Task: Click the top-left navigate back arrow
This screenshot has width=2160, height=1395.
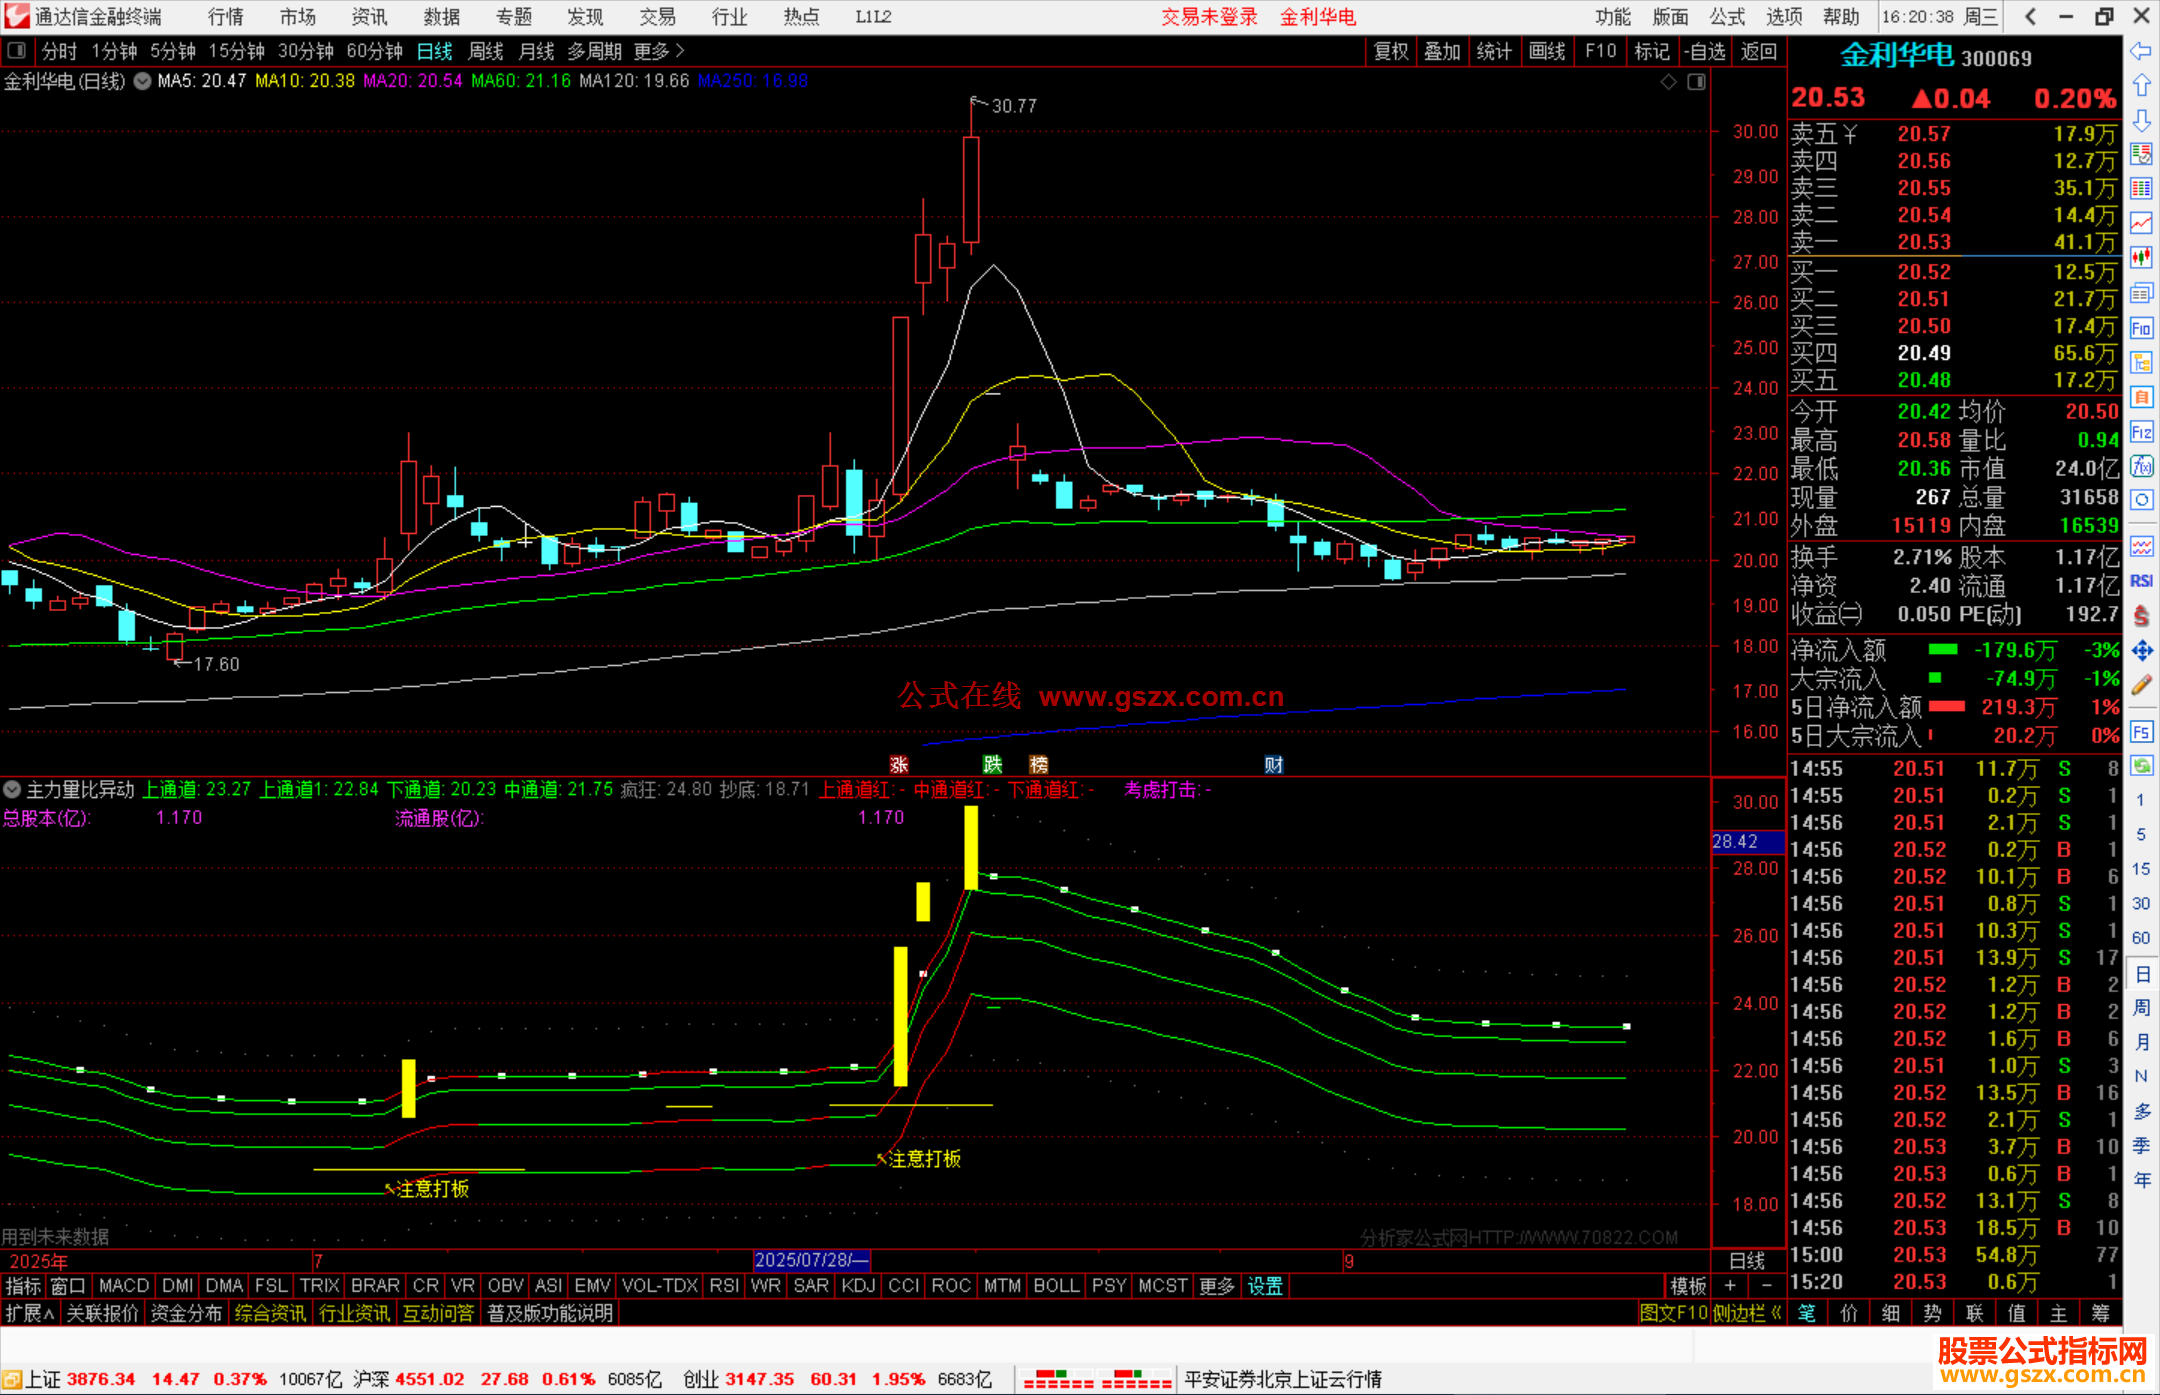Action: [2030, 16]
